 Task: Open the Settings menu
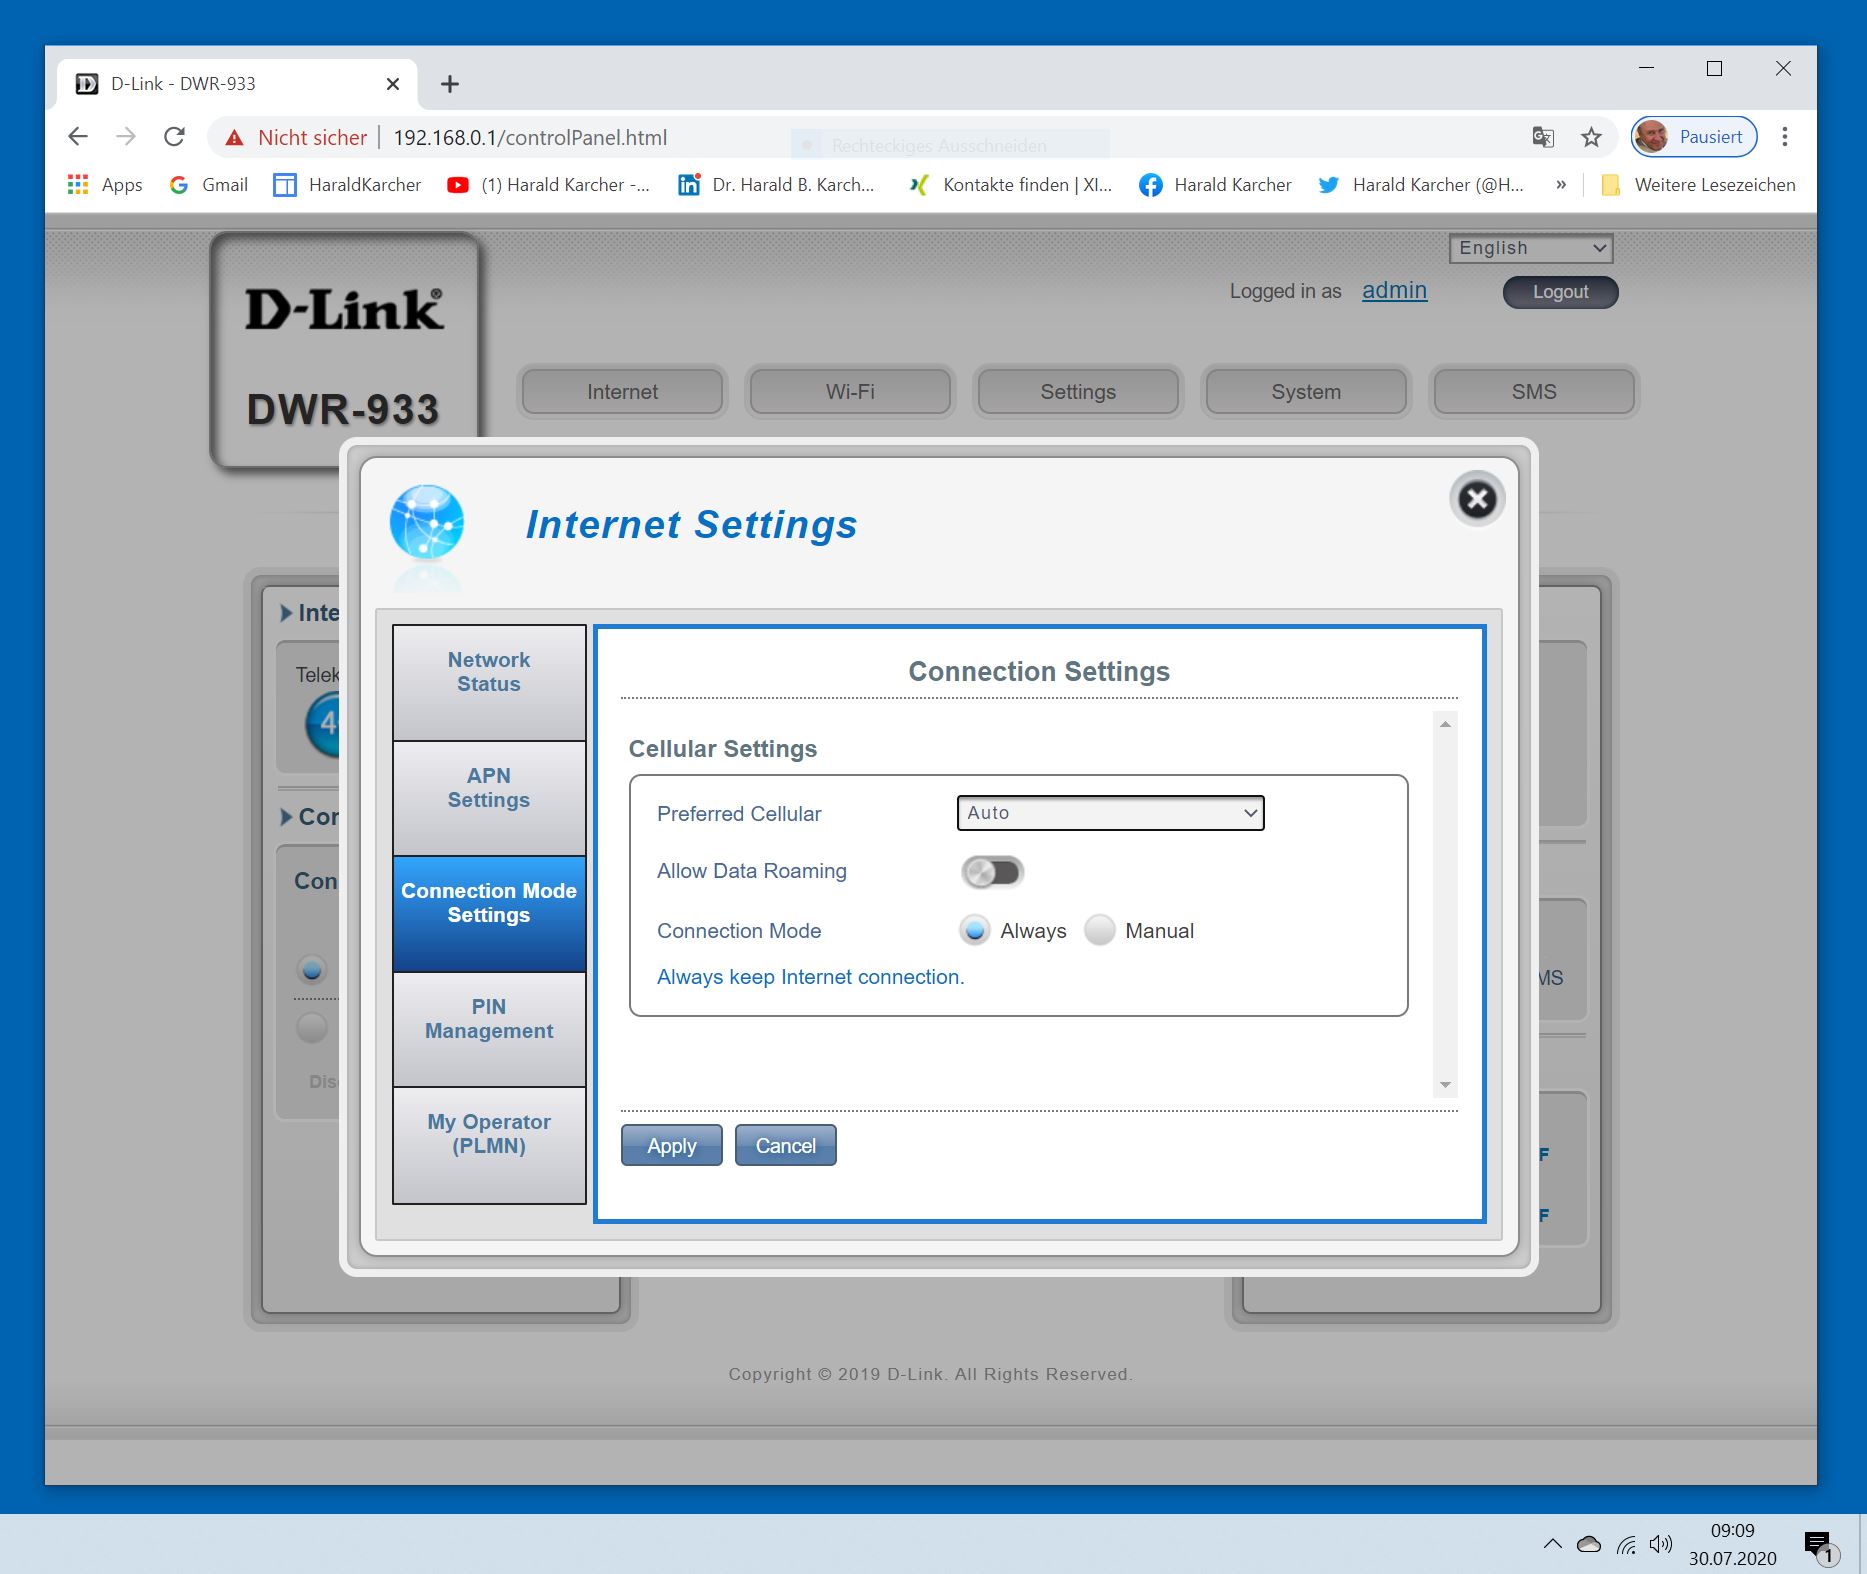pyautogui.click(x=1078, y=392)
